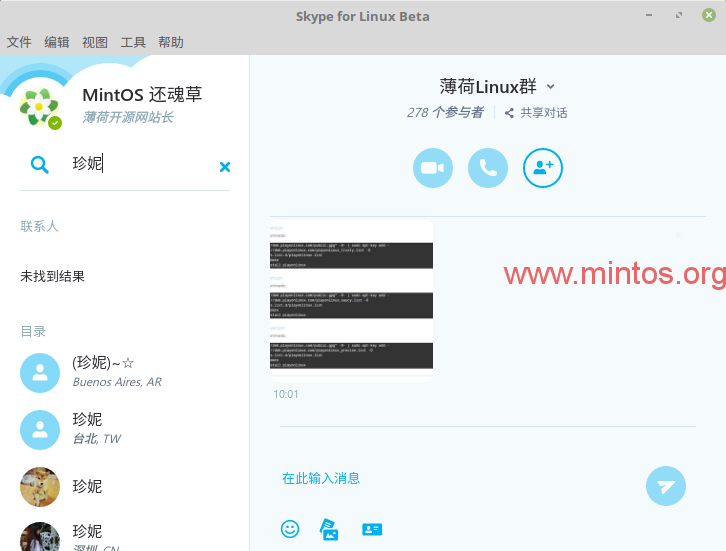Start a video call in the group chat
This screenshot has height=551, width=726.
coord(432,168)
